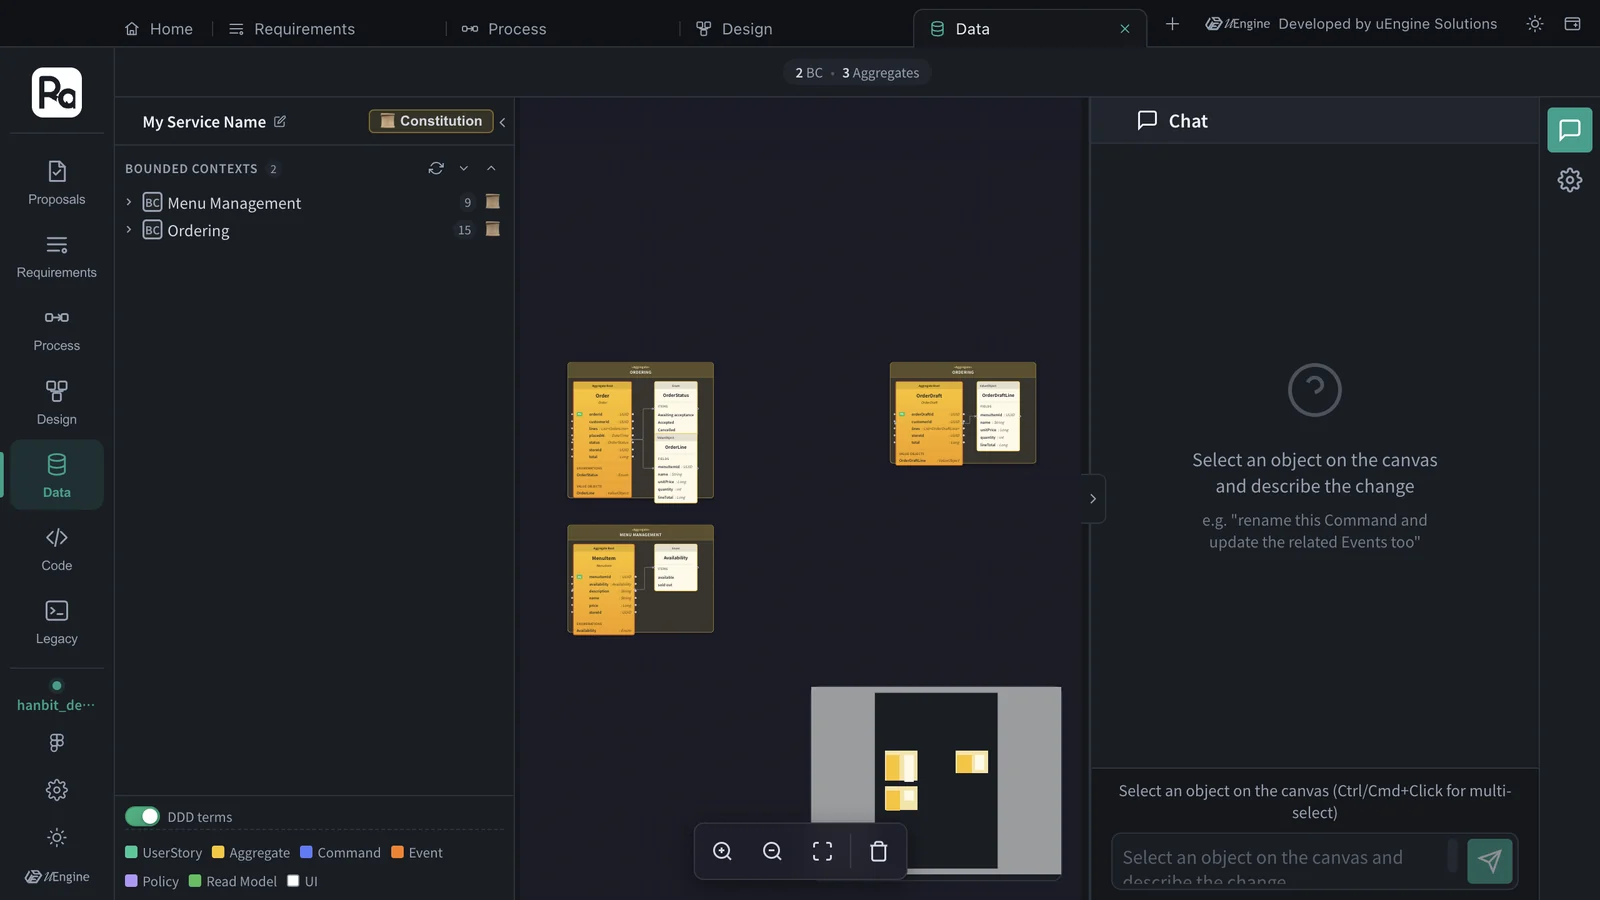
Task: Switch to the Process tab
Action: click(504, 29)
